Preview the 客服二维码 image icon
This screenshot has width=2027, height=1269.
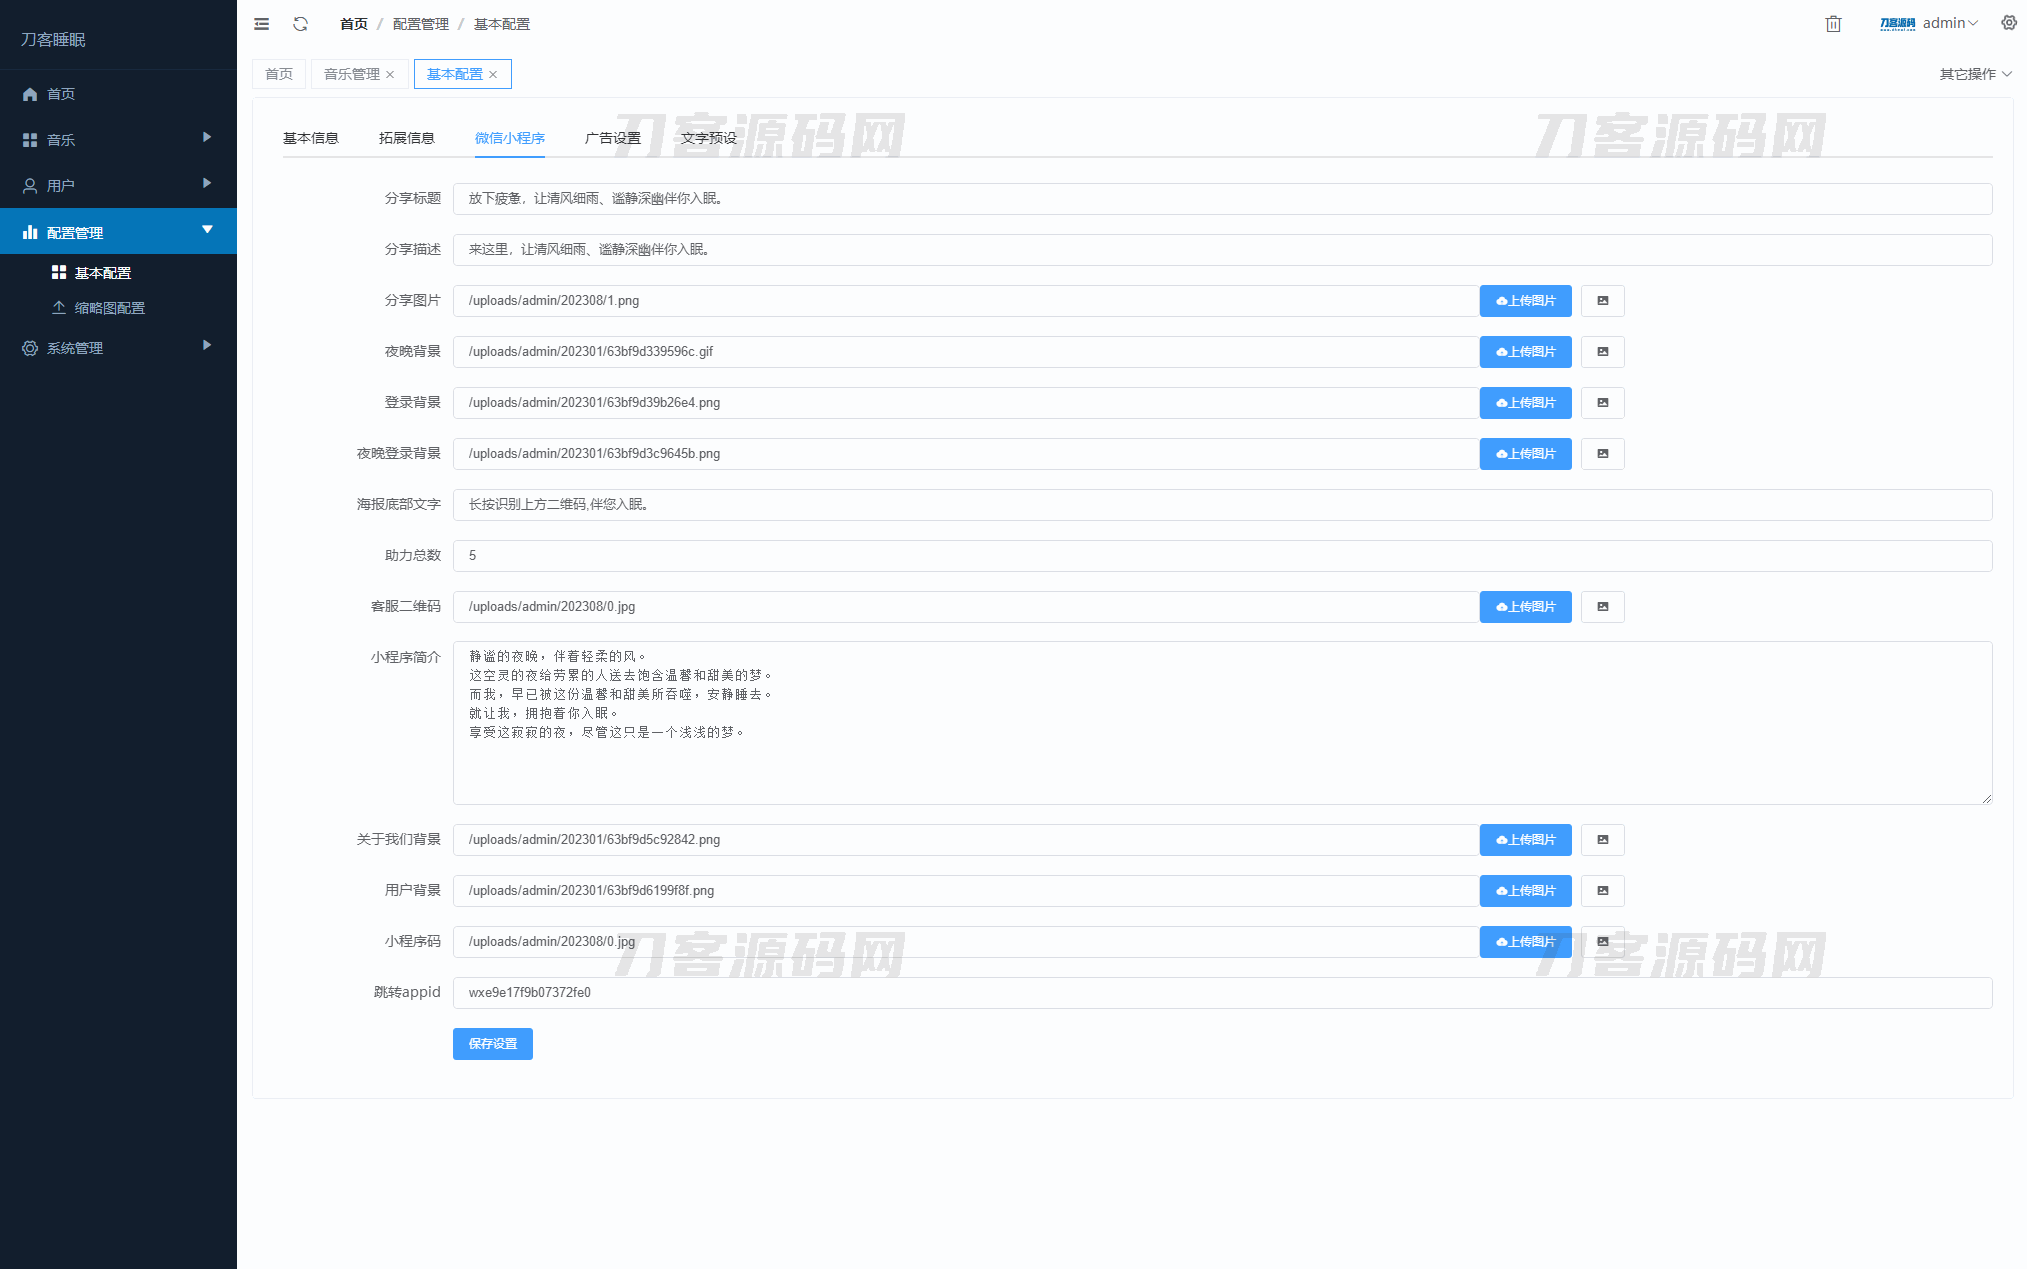pyautogui.click(x=1602, y=607)
